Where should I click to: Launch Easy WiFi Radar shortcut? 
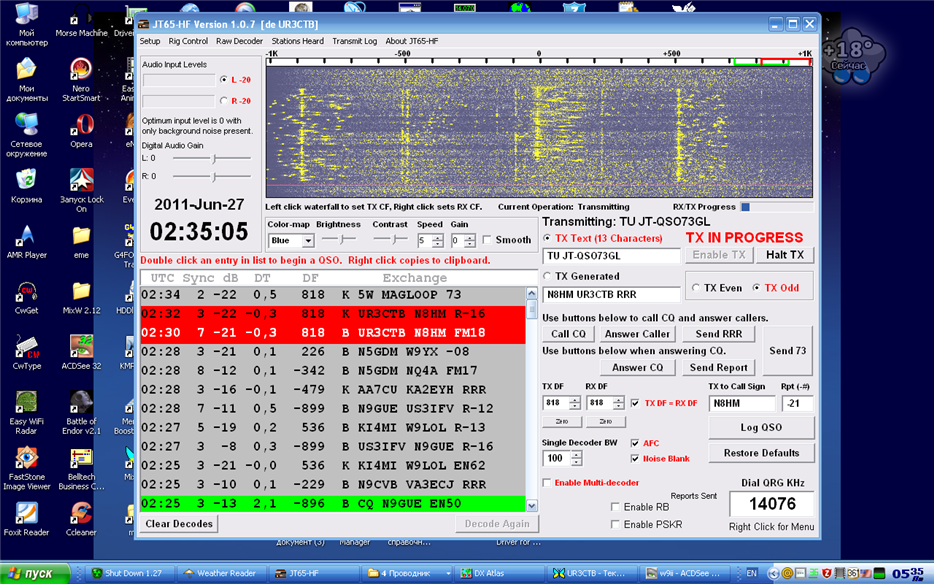coord(26,412)
